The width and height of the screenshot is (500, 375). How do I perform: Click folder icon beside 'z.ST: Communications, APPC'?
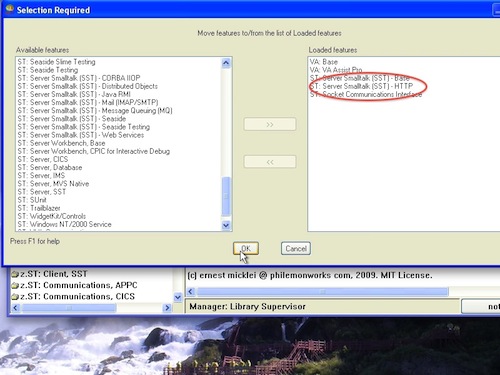tap(15, 286)
